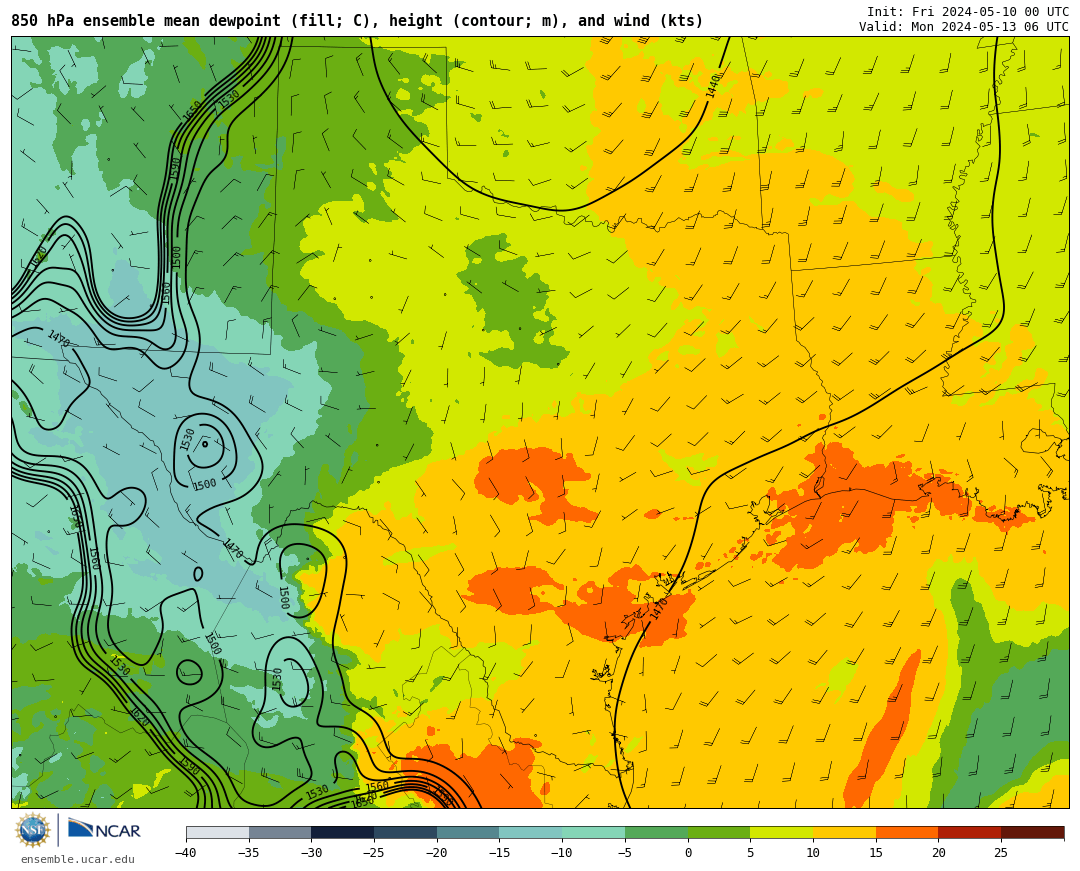Select the 850 hPa ensemble mean dewpoint title
This screenshot has width=1080, height=871.
pyautogui.click(x=357, y=21)
